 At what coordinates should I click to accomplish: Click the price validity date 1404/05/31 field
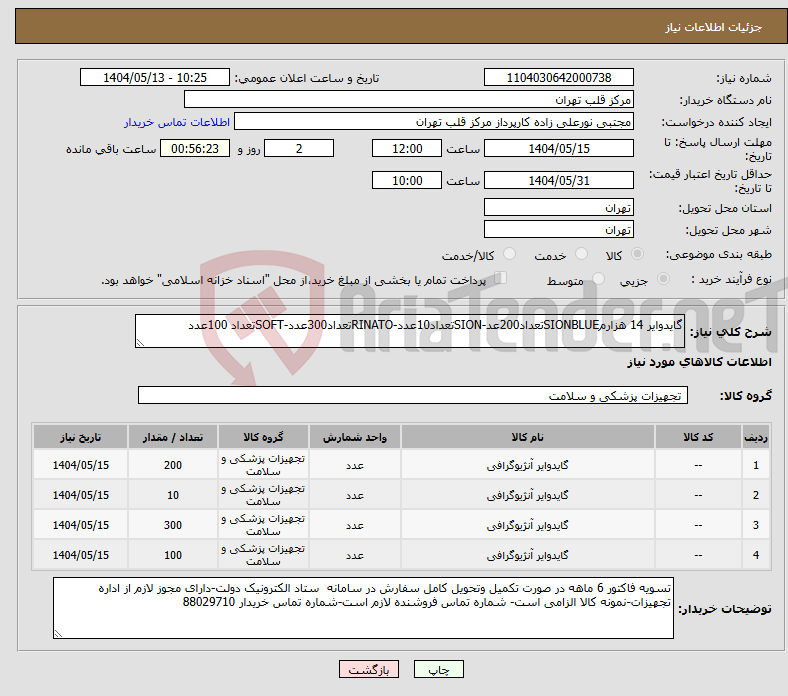coord(558,180)
